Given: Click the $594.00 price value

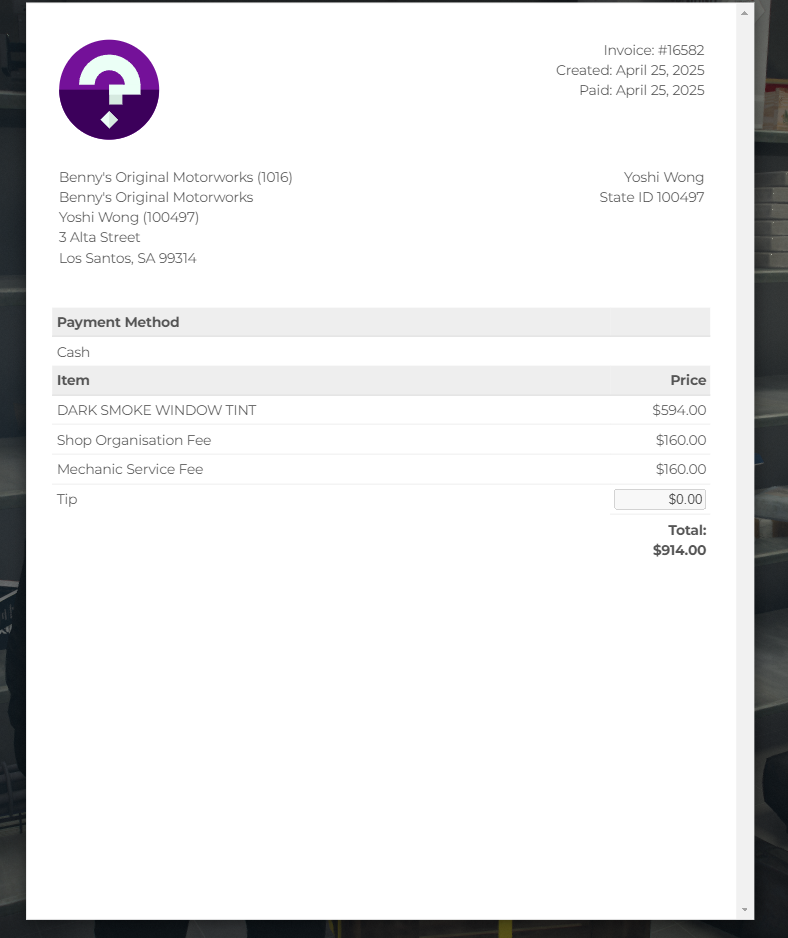Looking at the screenshot, I should coord(679,410).
